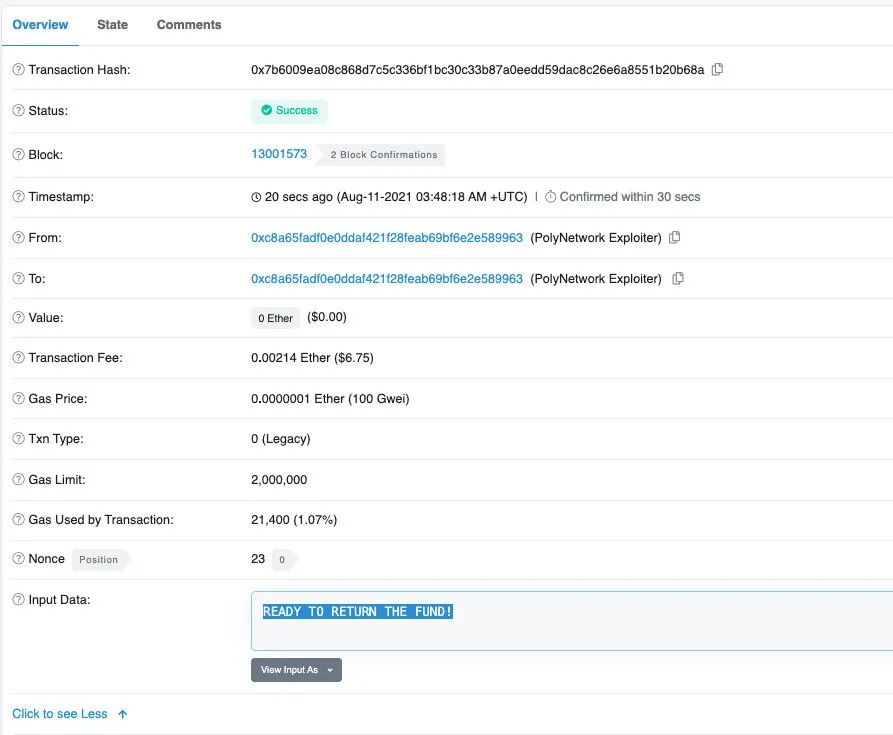Screen dimensions: 893x735
Task: Open the To address link
Action: 387,278
